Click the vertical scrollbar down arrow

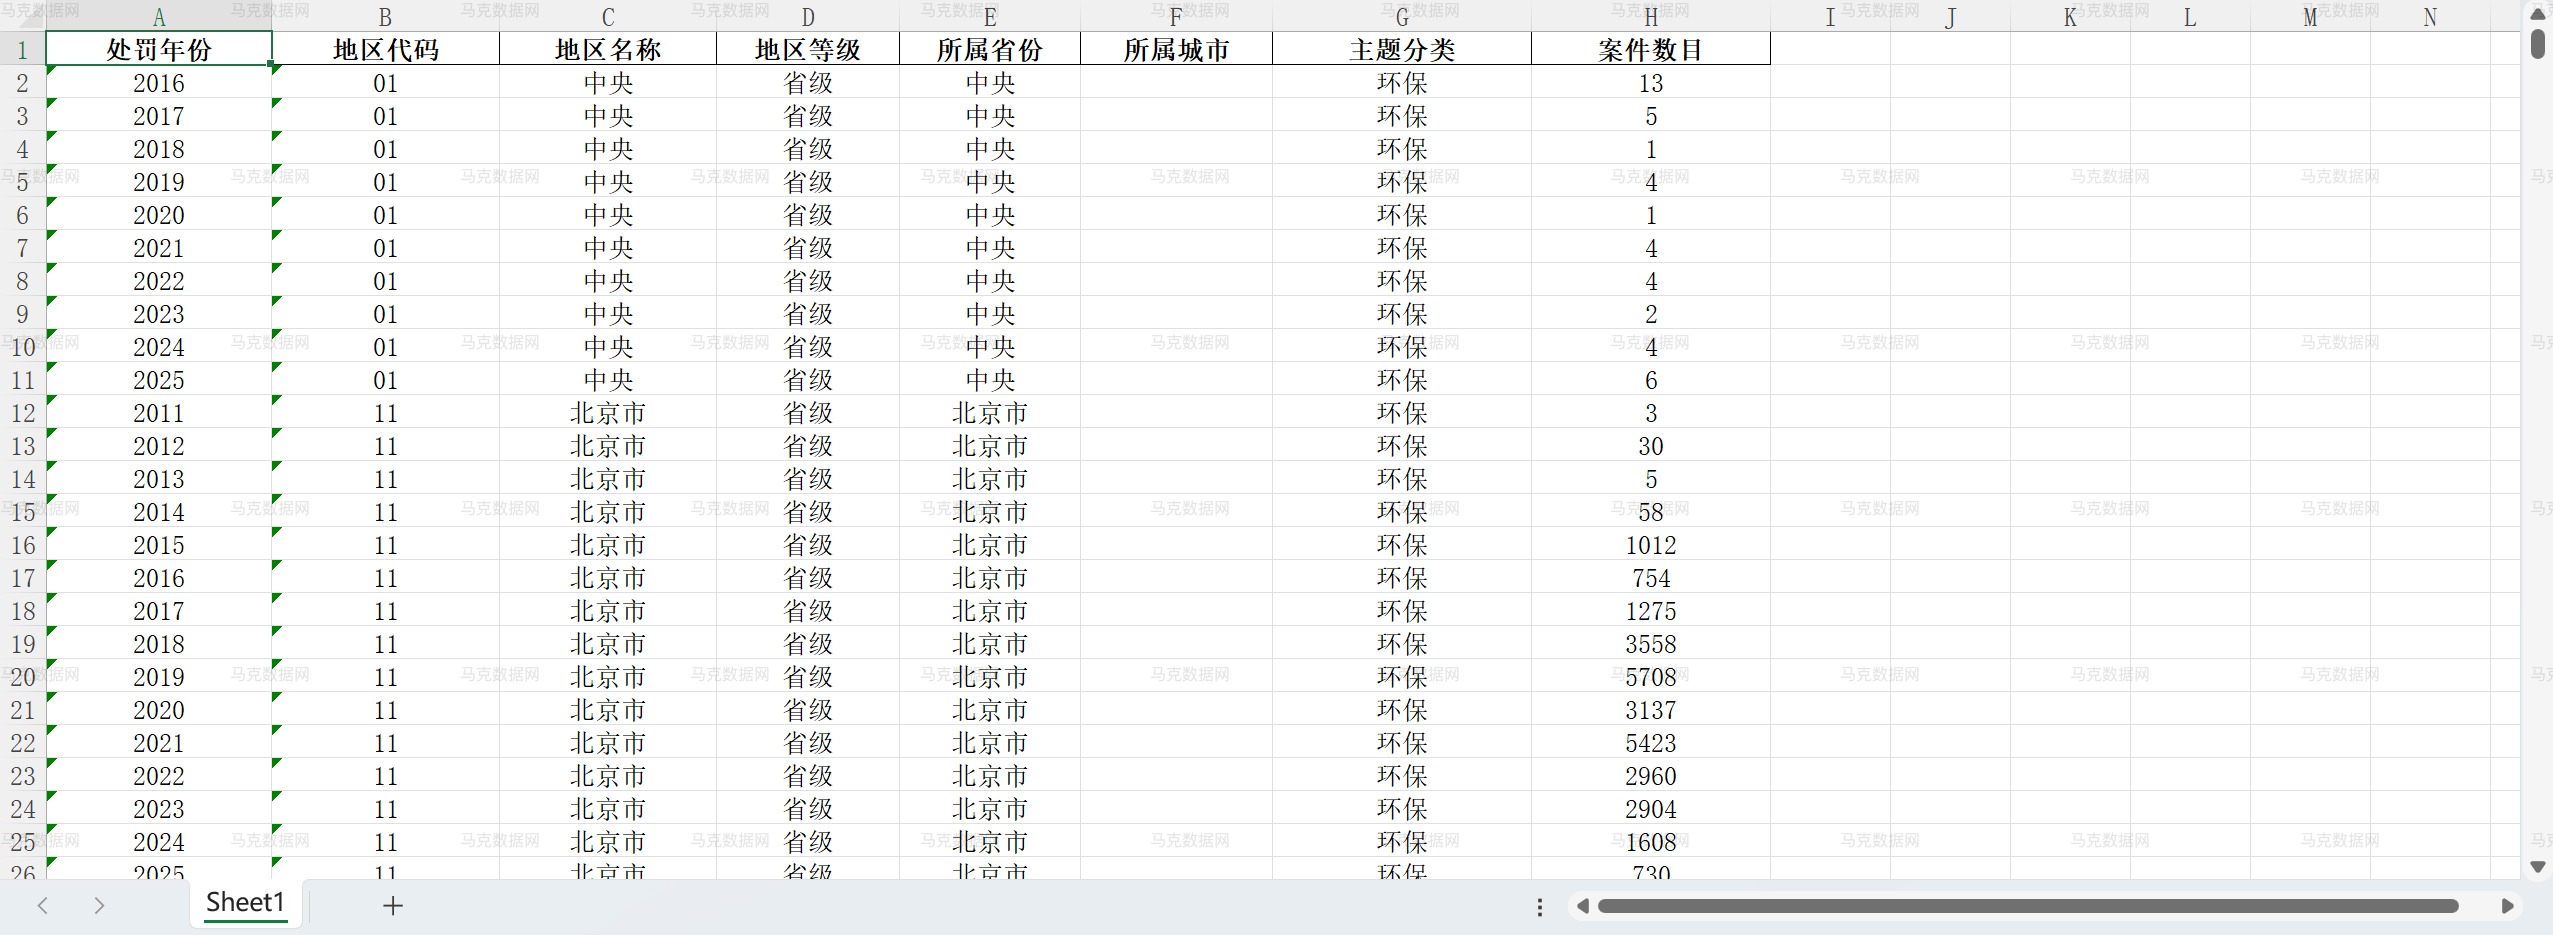click(2538, 866)
